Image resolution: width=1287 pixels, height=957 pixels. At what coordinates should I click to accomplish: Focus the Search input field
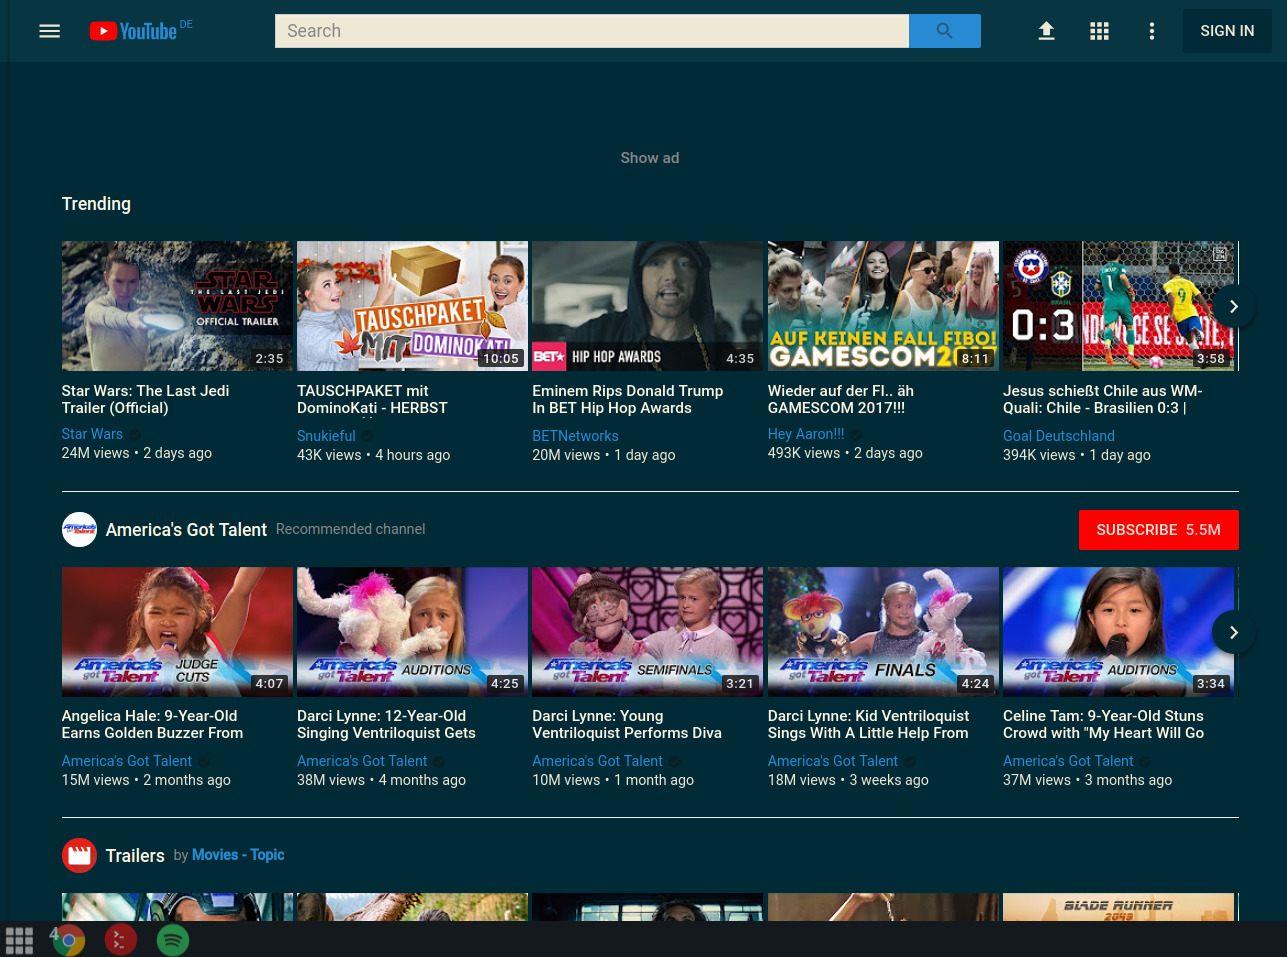(592, 31)
